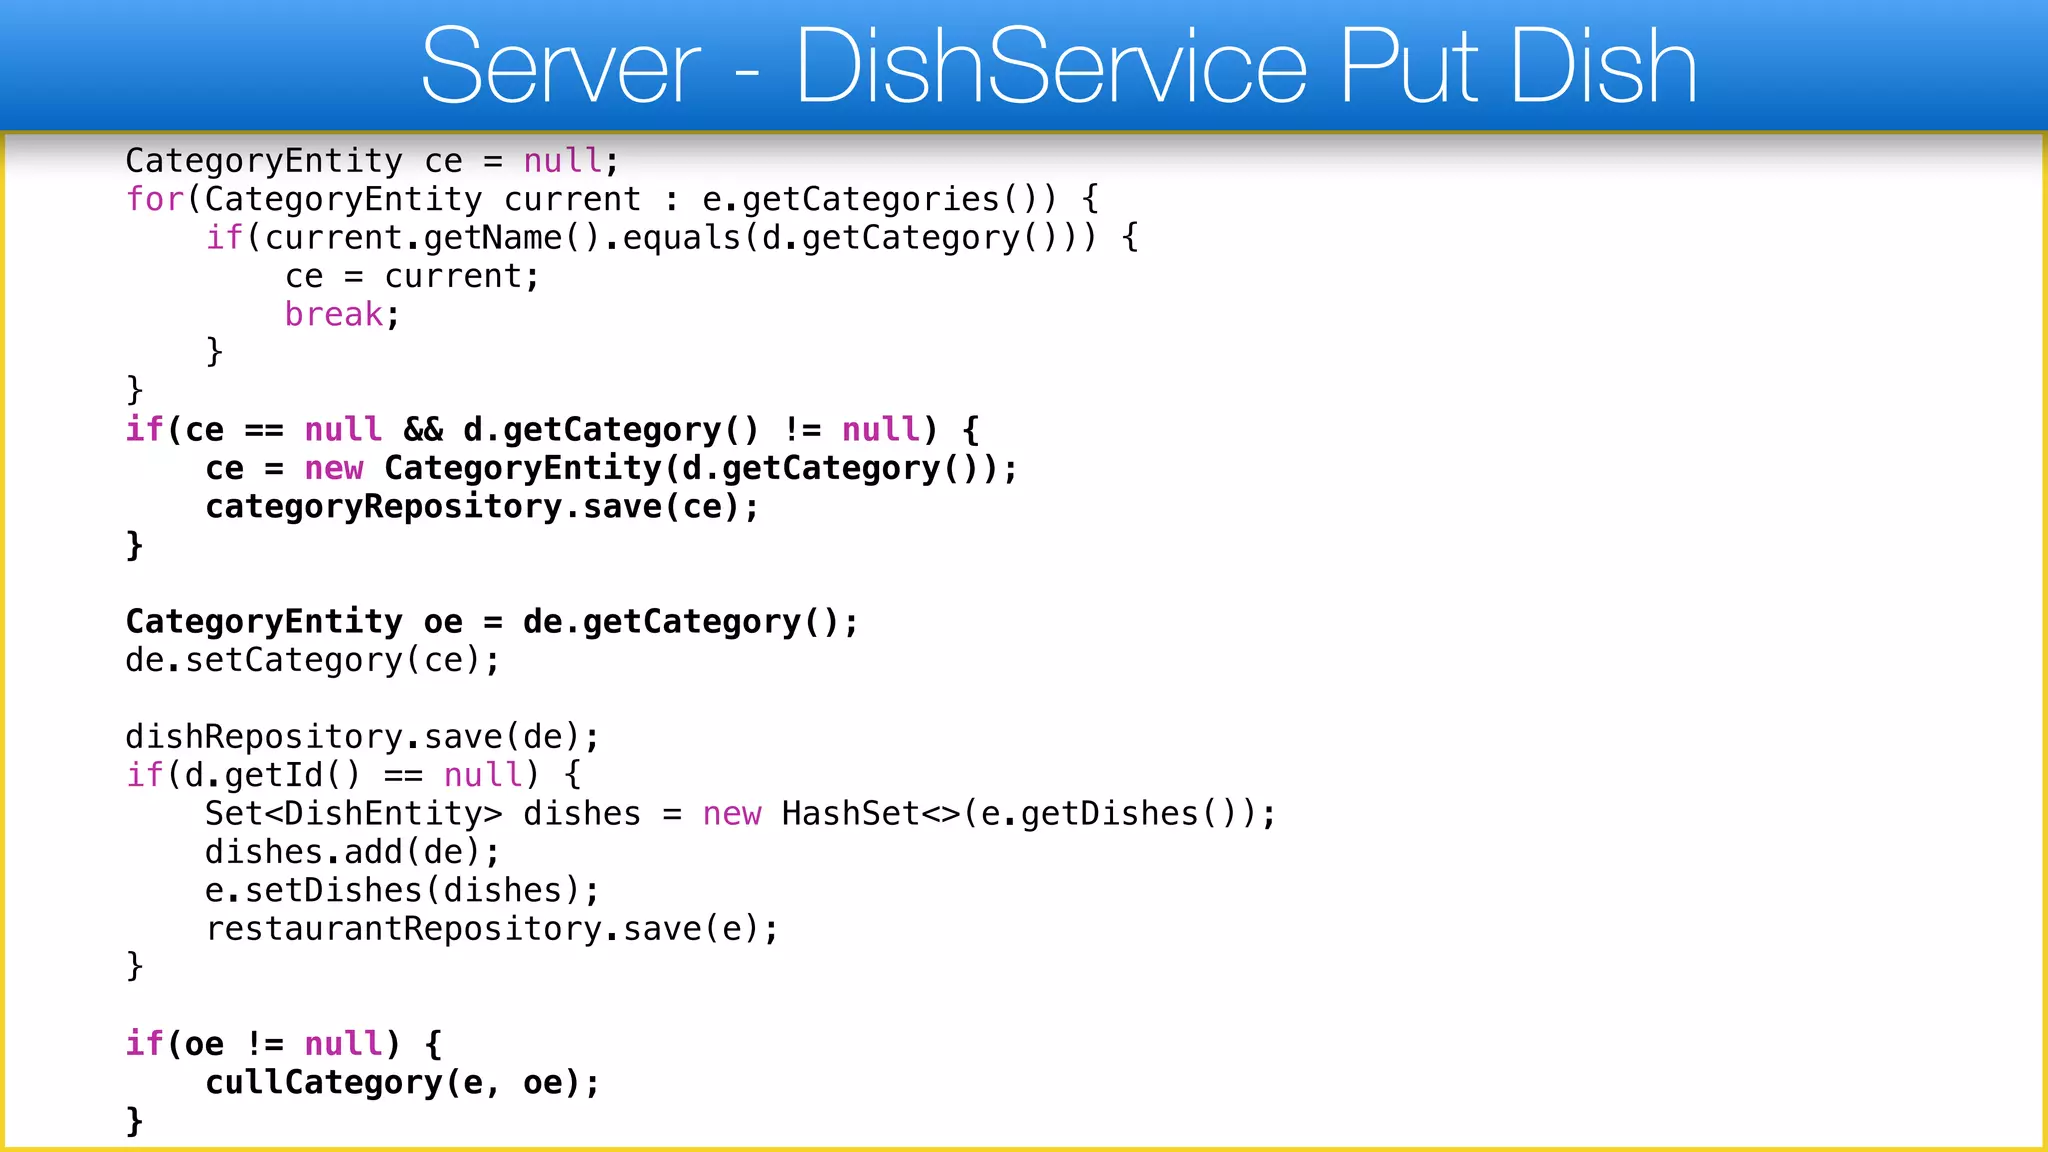Click the 'dishRepository.save(de);' line
This screenshot has height=1152, width=2048.
pos(362,737)
